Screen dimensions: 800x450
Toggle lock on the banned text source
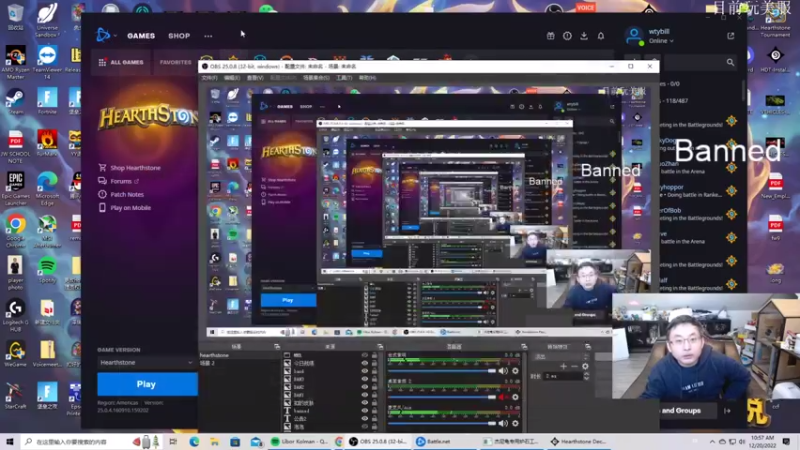pyautogui.click(x=374, y=411)
